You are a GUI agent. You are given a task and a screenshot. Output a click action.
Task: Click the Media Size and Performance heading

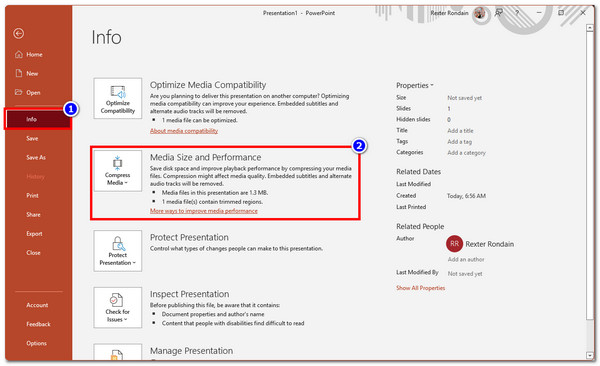point(205,157)
